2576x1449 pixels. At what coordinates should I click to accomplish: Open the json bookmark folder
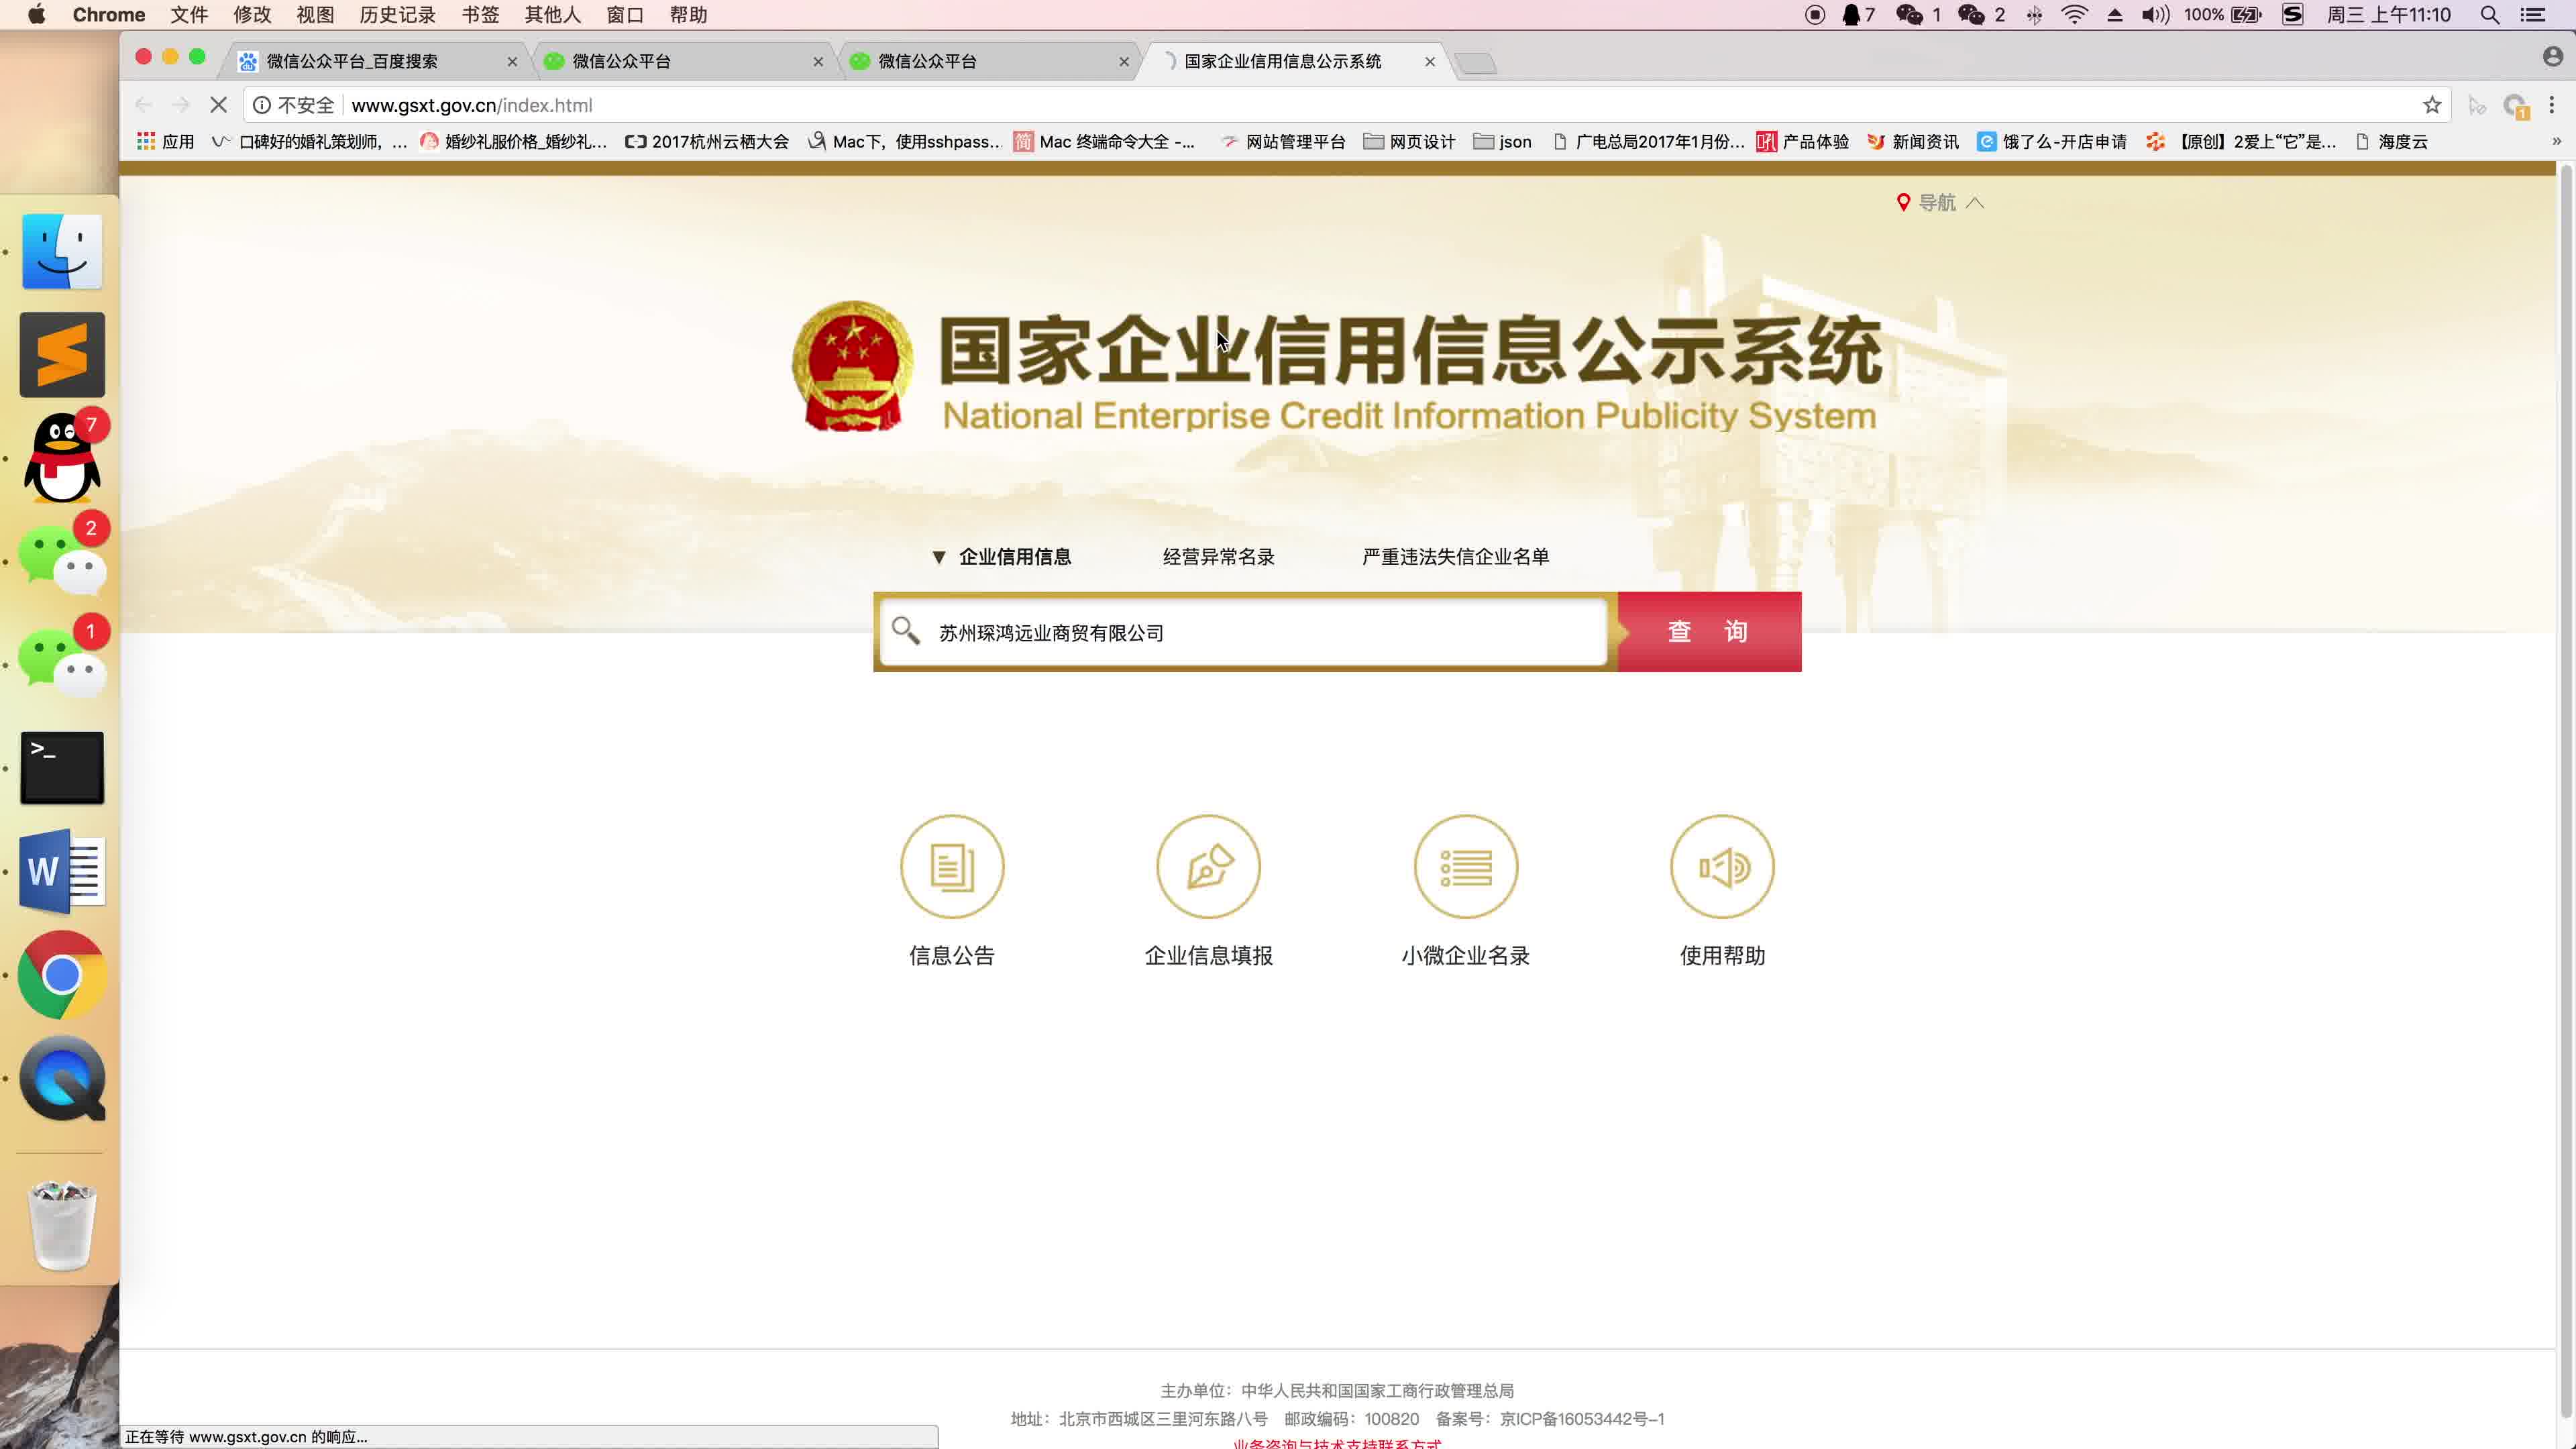tap(1502, 141)
